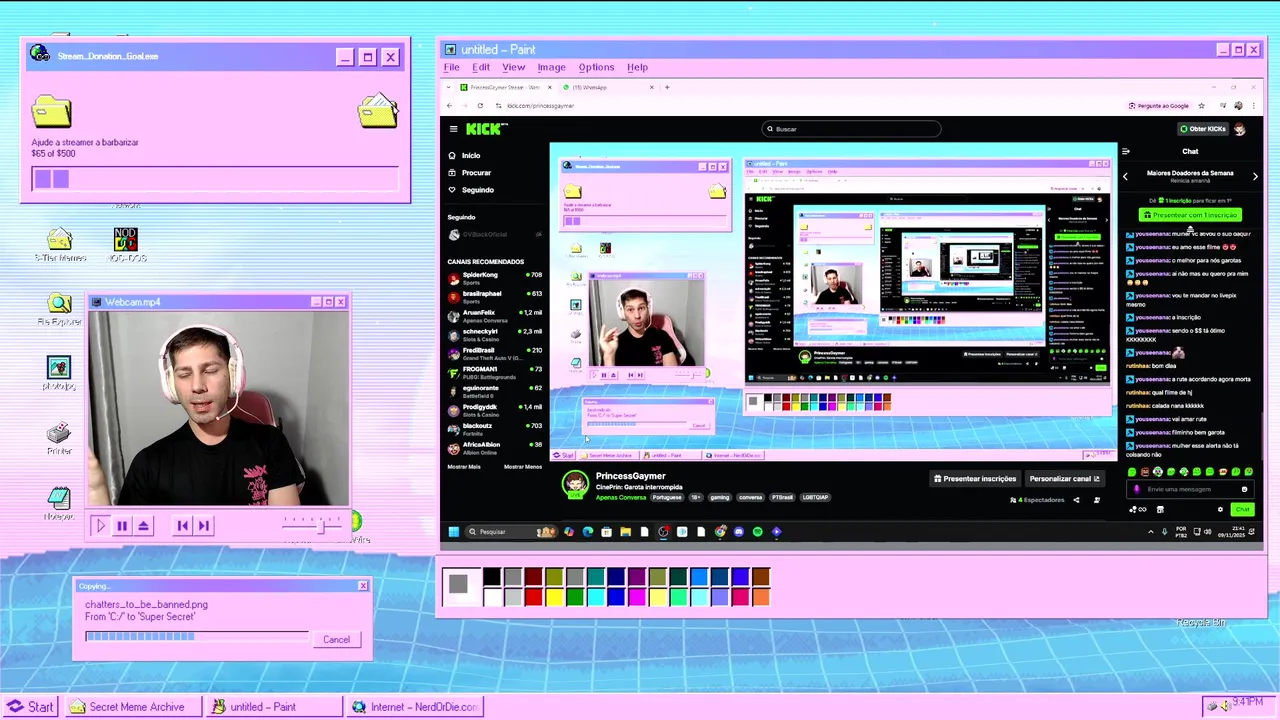The height and width of the screenshot is (720, 1280).
Task: Skip to next track in Webcam.mp4 player
Action: [203, 525]
